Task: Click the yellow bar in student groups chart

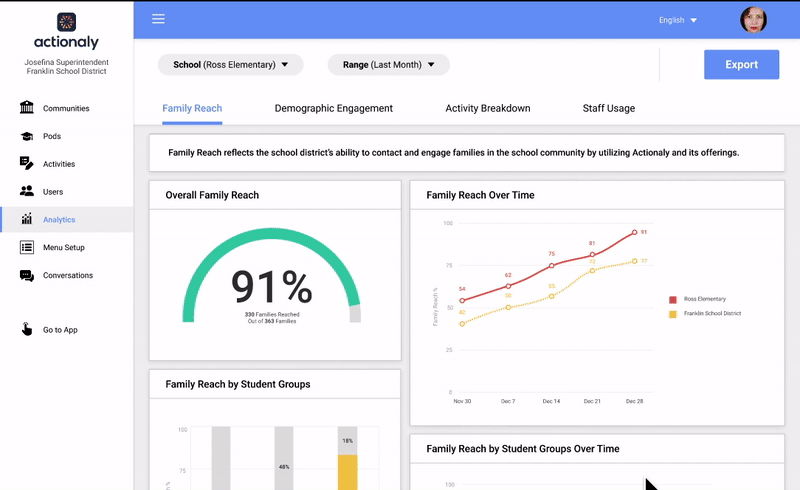Action: tap(347, 472)
